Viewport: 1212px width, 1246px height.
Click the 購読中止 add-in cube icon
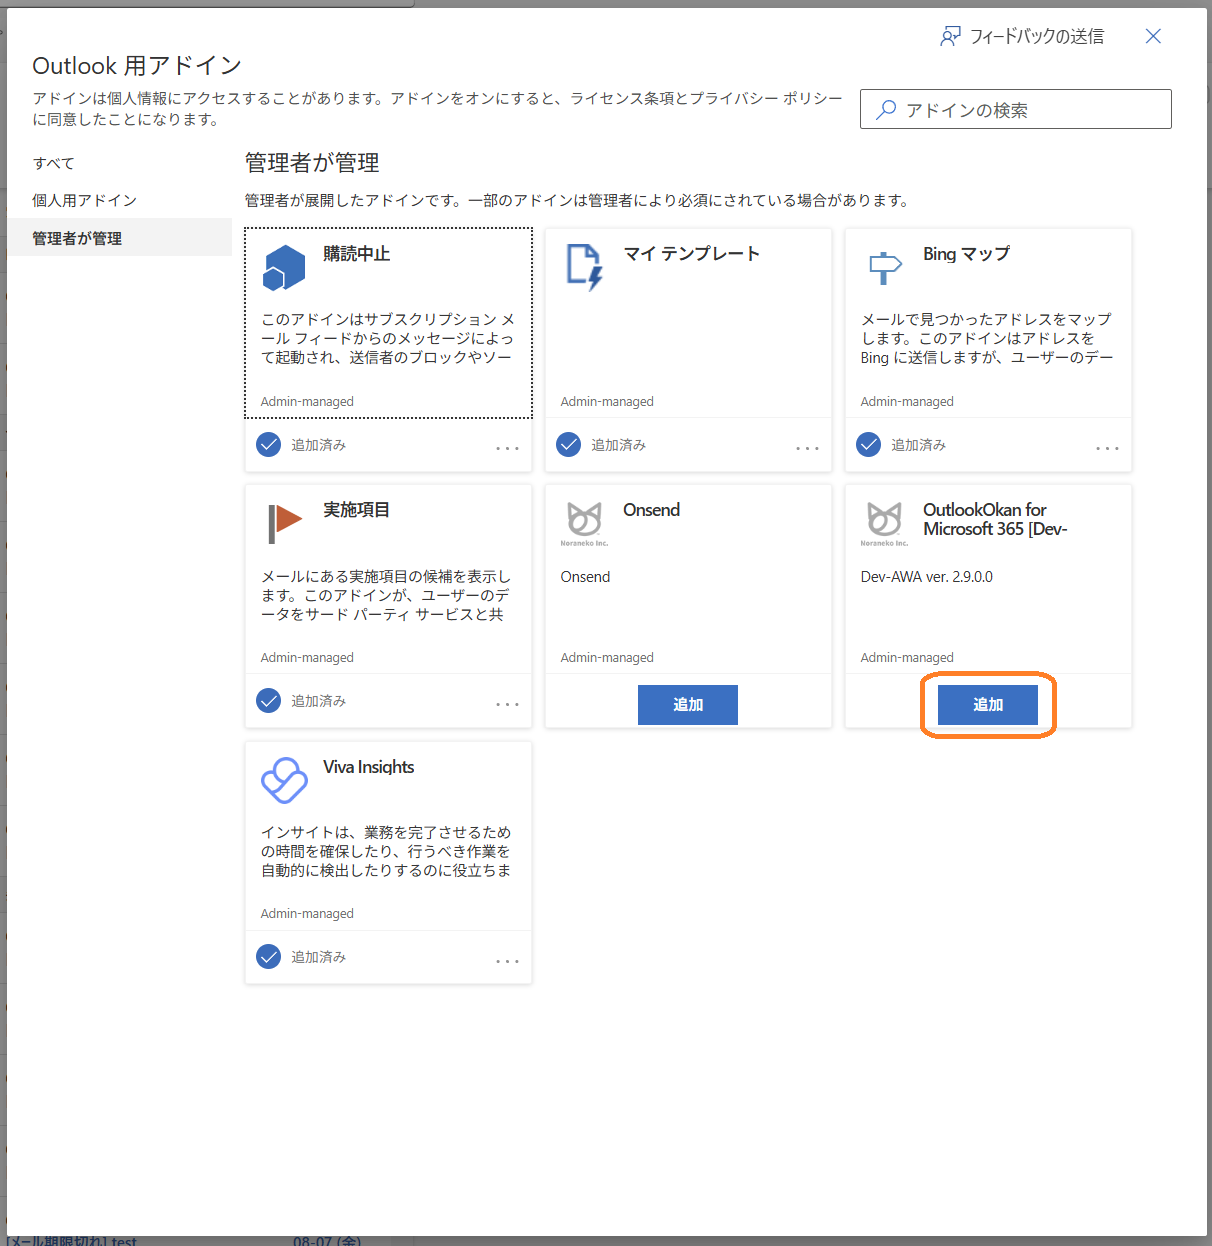coord(284,267)
